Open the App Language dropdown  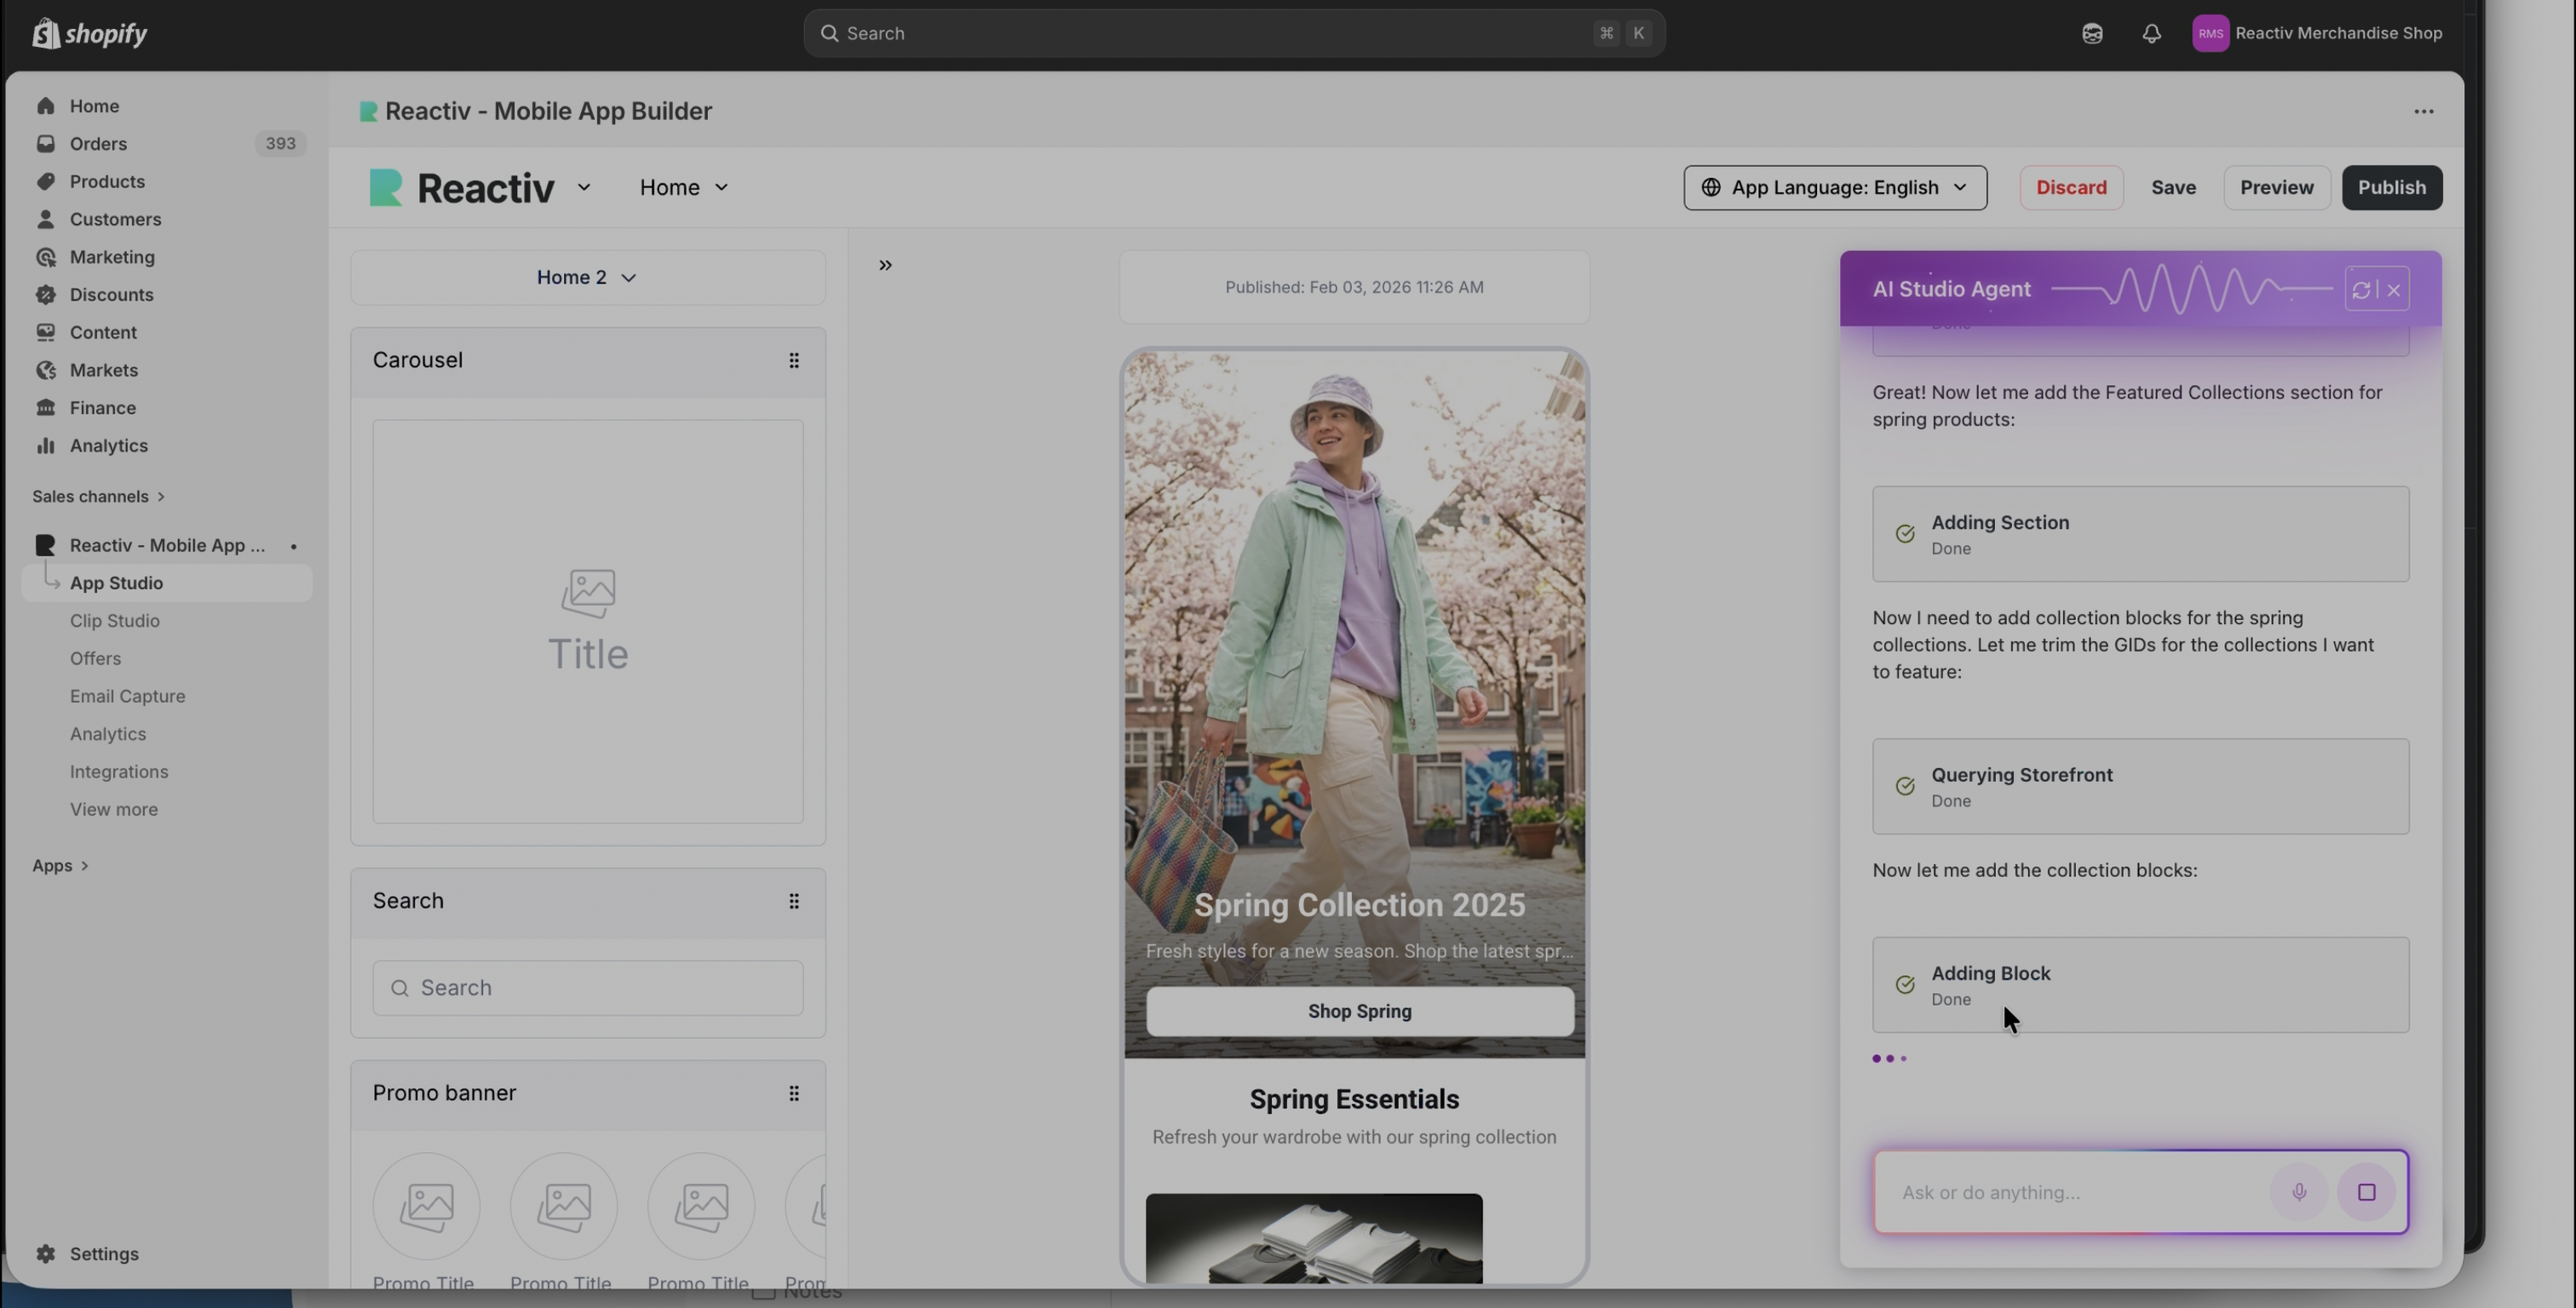point(1835,188)
